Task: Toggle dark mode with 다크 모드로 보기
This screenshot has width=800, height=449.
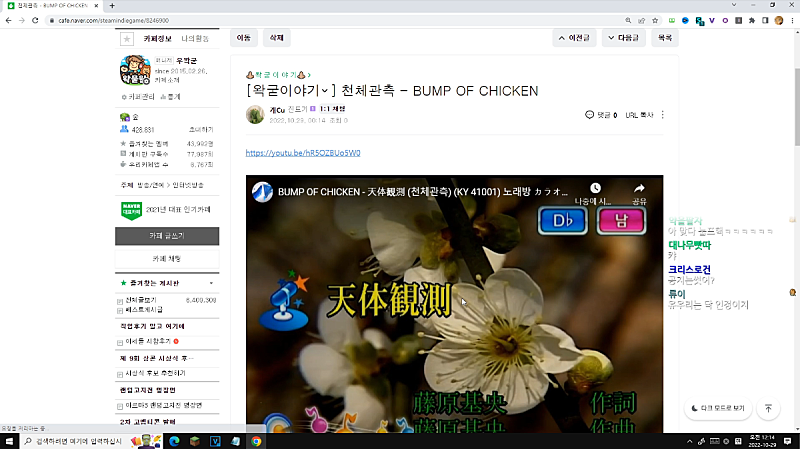Action: tap(718, 408)
